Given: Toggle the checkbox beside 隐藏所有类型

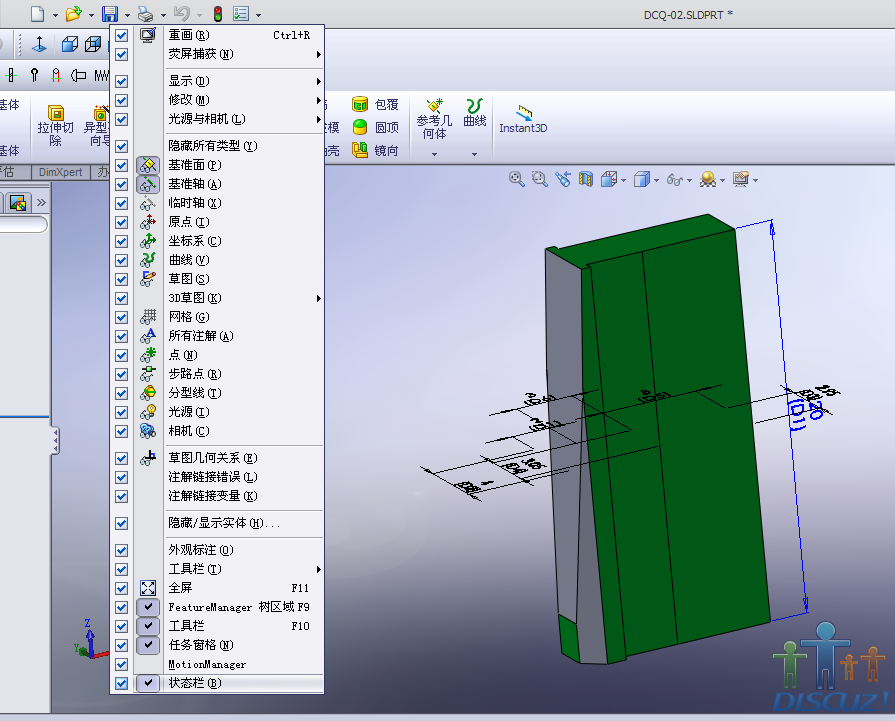Looking at the screenshot, I should click(x=121, y=146).
